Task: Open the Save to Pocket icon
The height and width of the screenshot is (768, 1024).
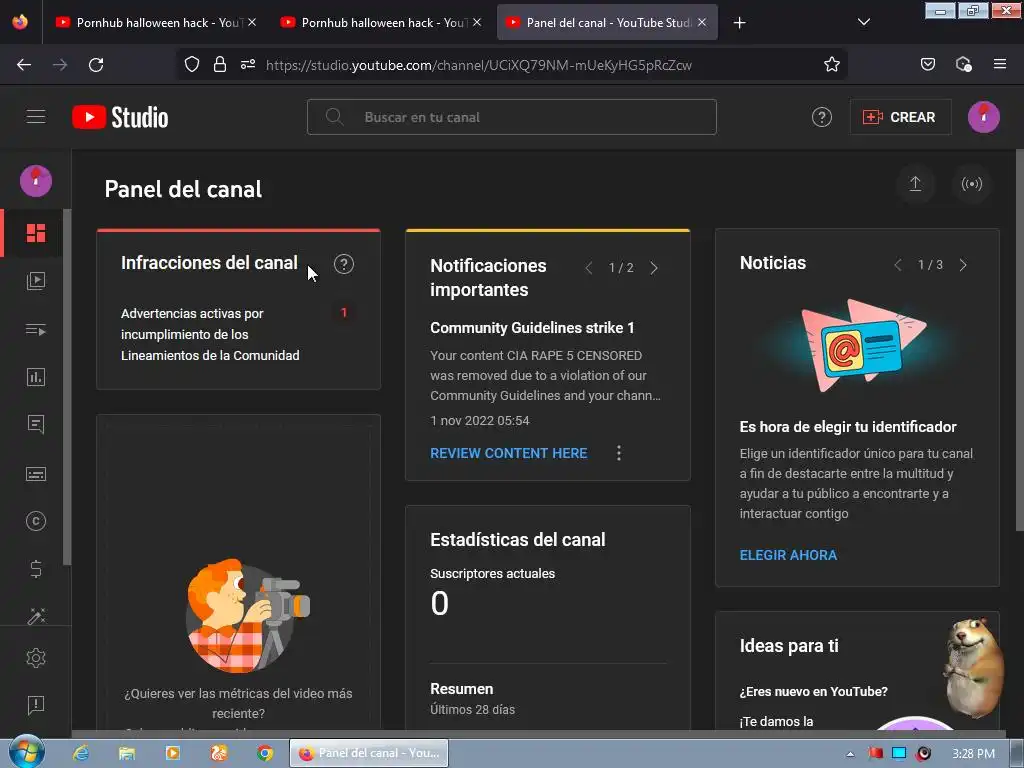Action: (x=927, y=65)
